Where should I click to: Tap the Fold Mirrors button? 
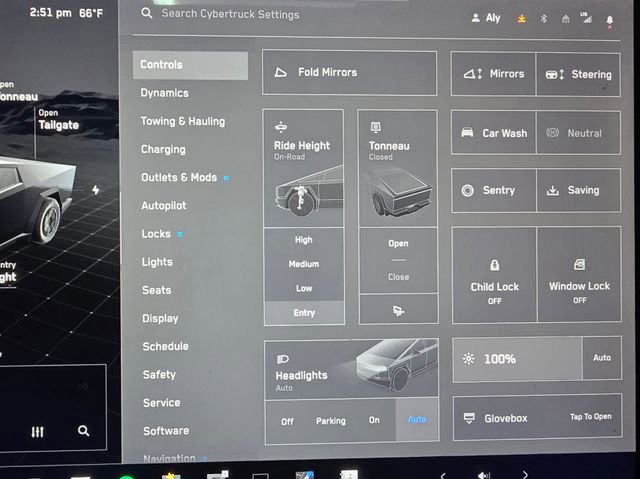(349, 73)
